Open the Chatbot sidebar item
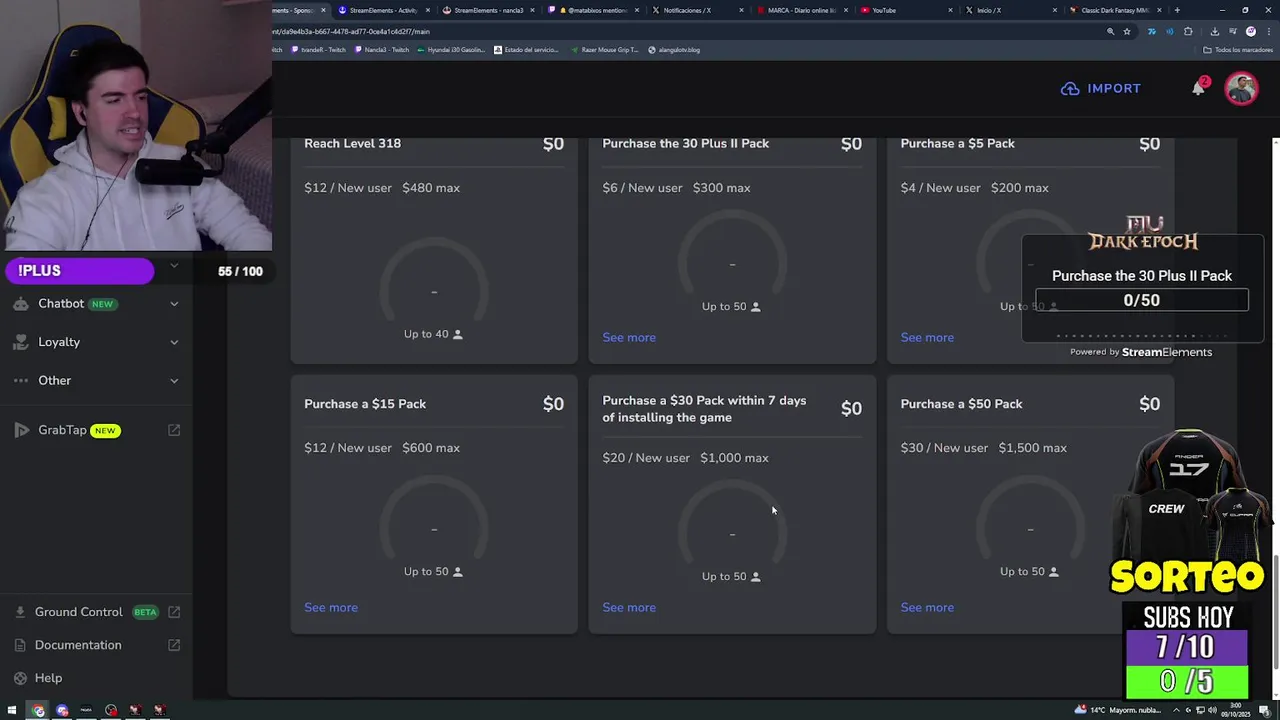This screenshot has width=1280, height=720. [96, 304]
